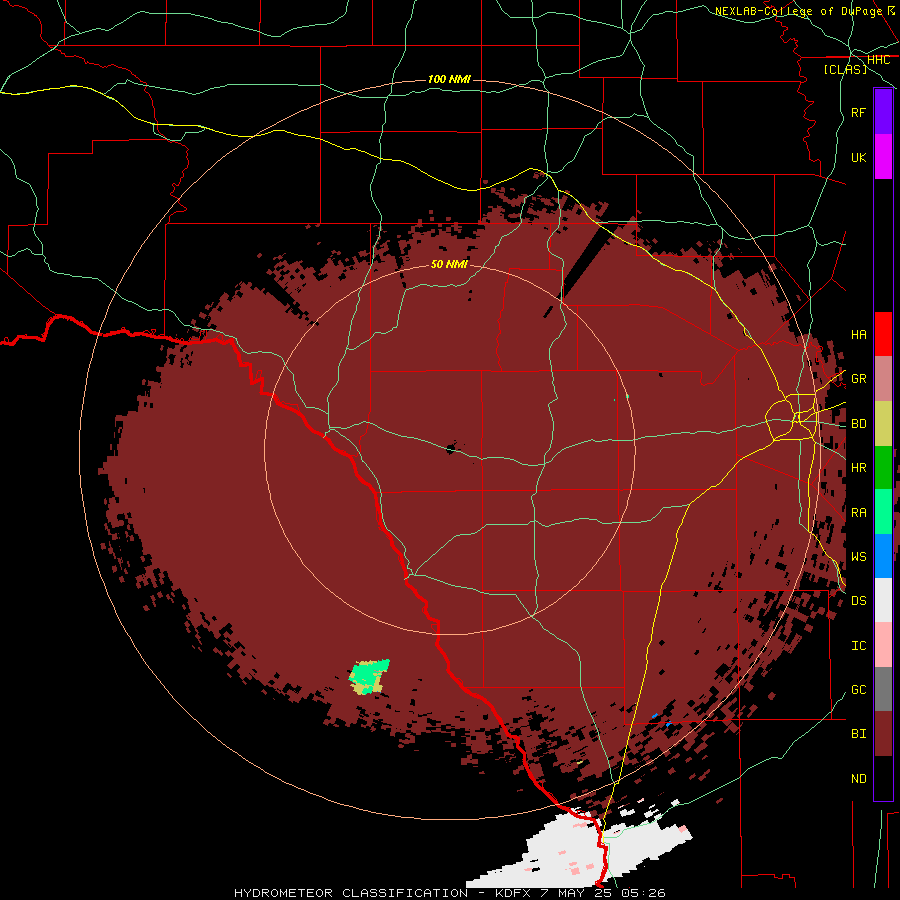Click the blue WS color swatch
Viewport: 900px width, 900px height.
(883, 556)
